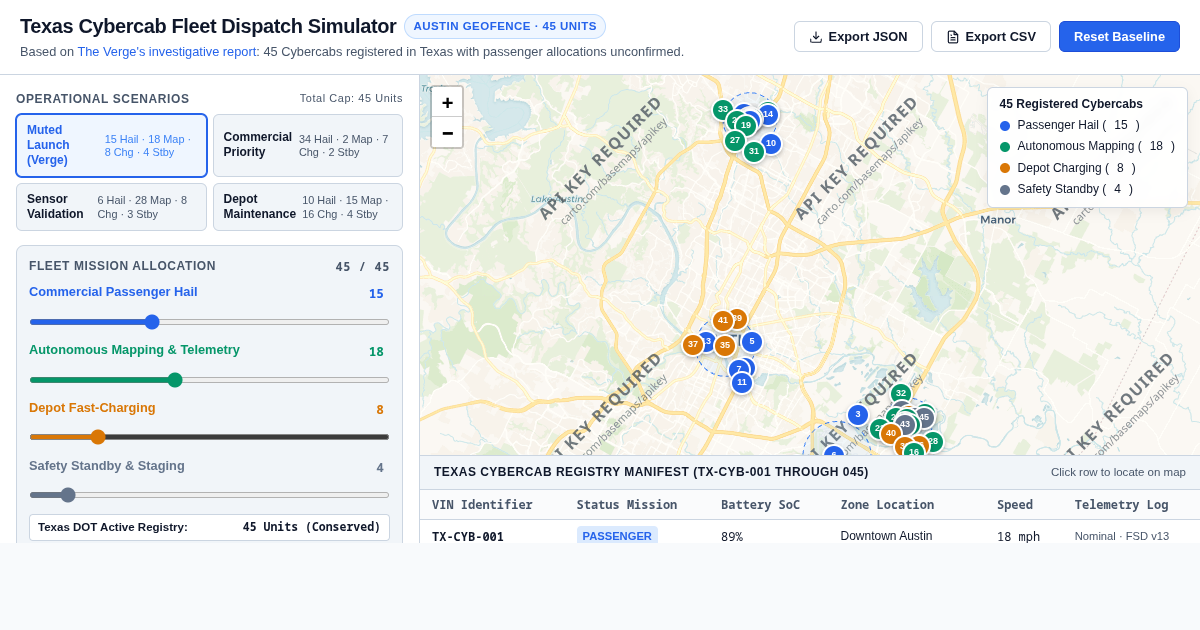Image resolution: width=1200 pixels, height=630 pixels.
Task: Select blue map marker 11
Action: click(742, 383)
